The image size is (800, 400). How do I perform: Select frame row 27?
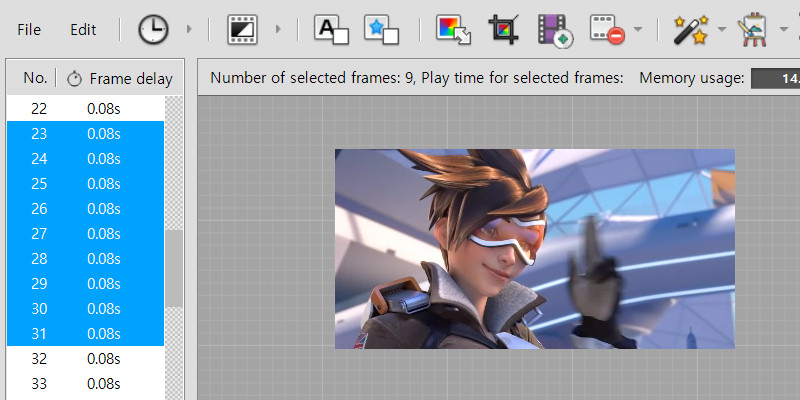coord(86,234)
